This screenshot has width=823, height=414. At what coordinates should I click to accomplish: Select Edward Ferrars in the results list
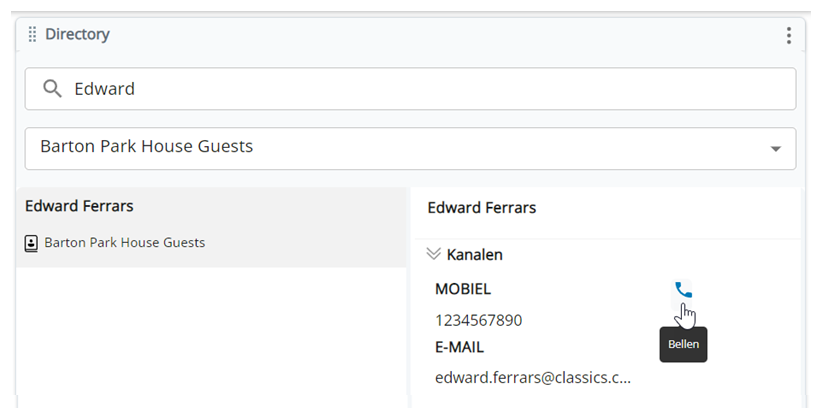tap(212, 227)
